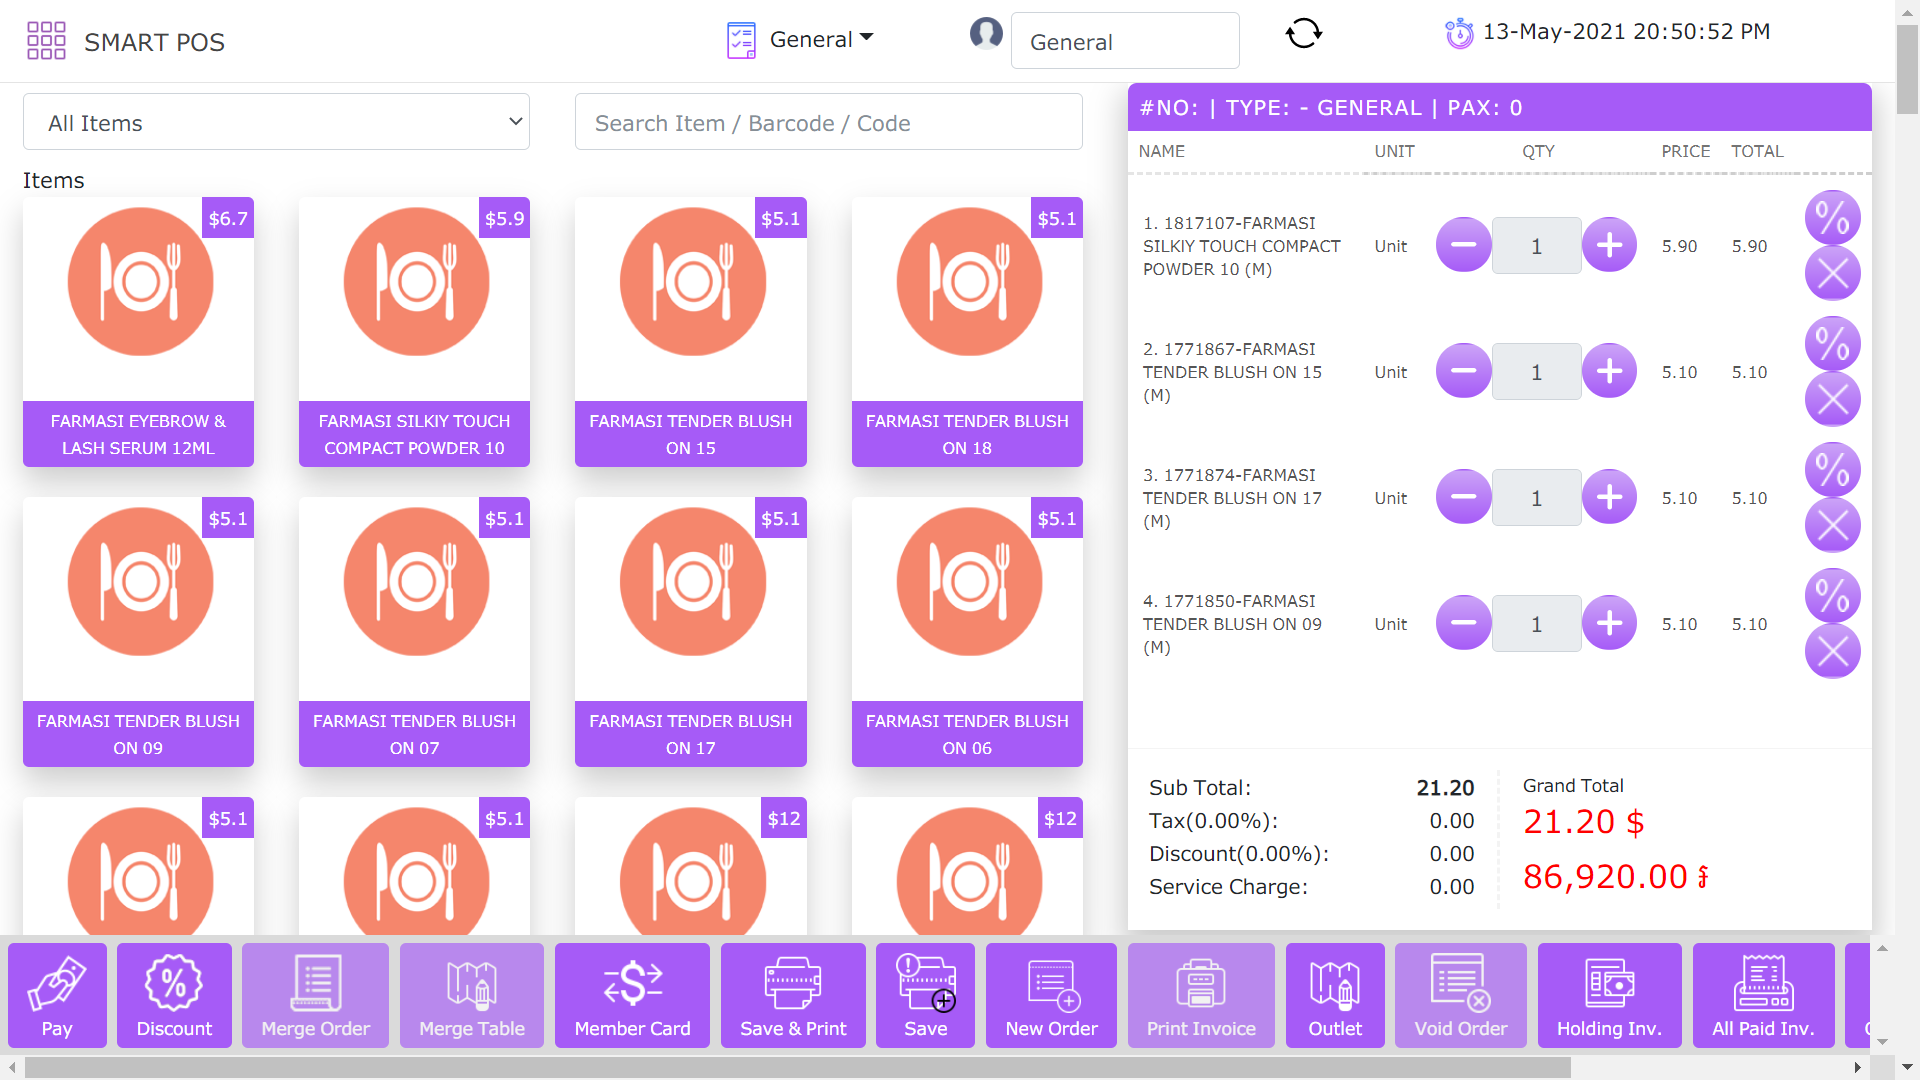Start a New Order
Image resolution: width=1920 pixels, height=1080 pixels.
pyautogui.click(x=1051, y=995)
